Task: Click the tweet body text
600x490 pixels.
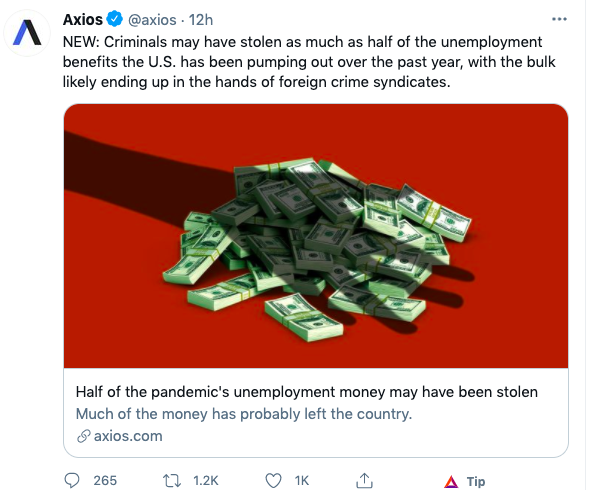Action: [310, 64]
